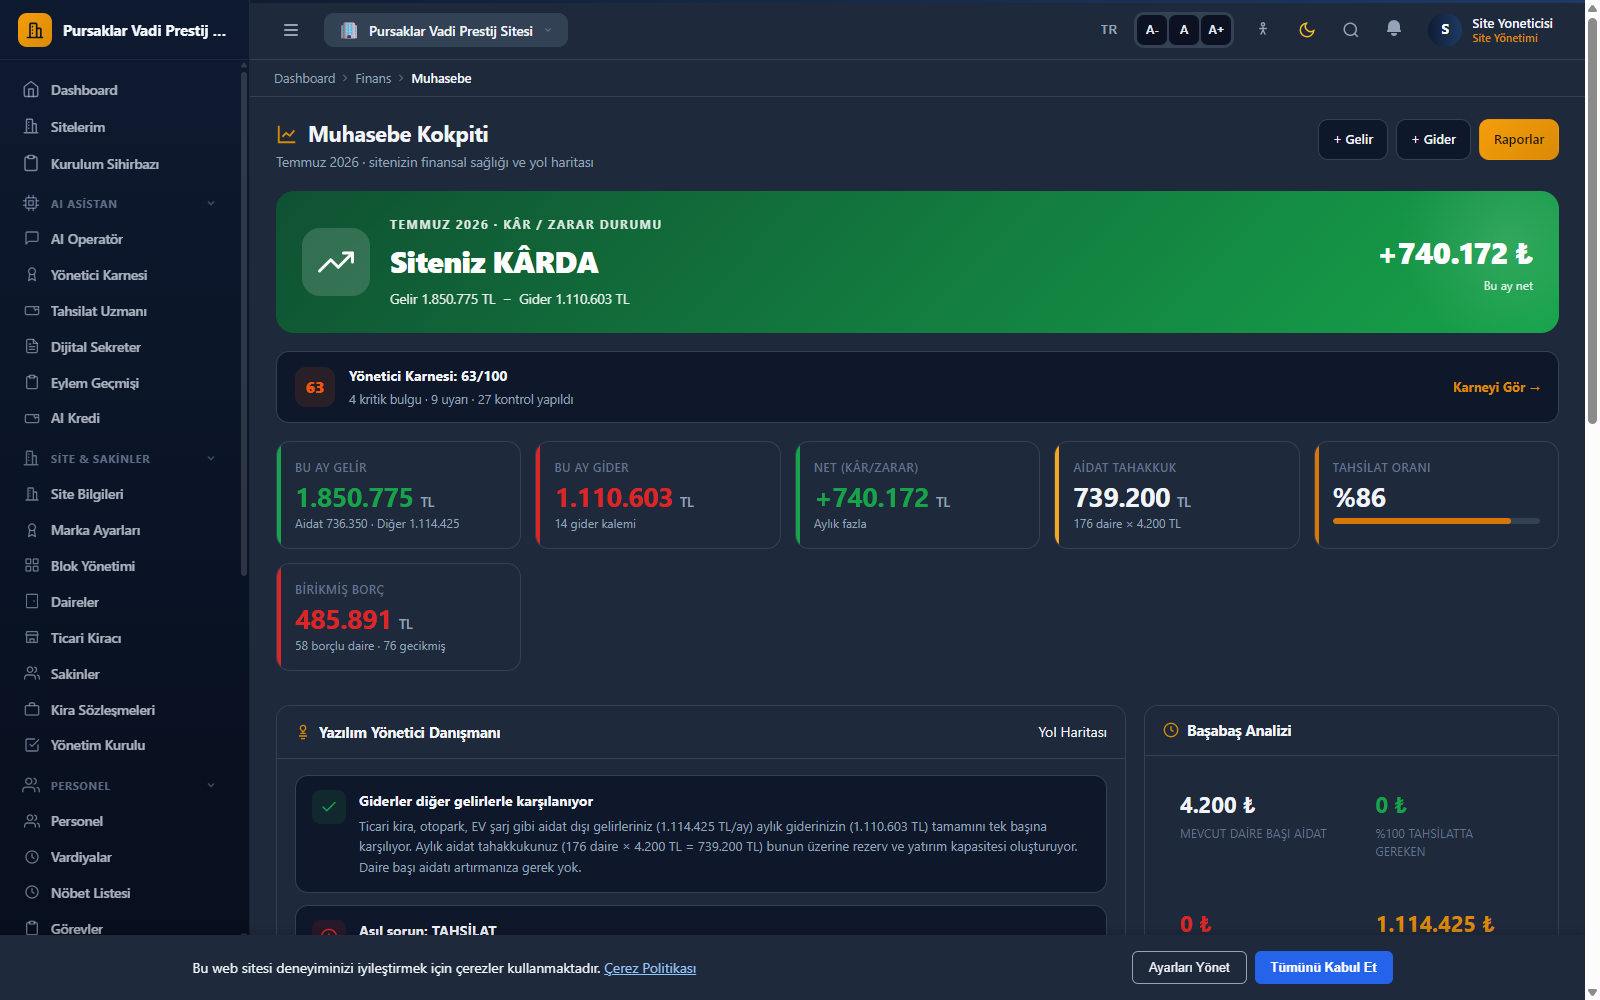The width and height of the screenshot is (1600, 1000).
Task: Click the orange building logo icon
Action: (35, 30)
